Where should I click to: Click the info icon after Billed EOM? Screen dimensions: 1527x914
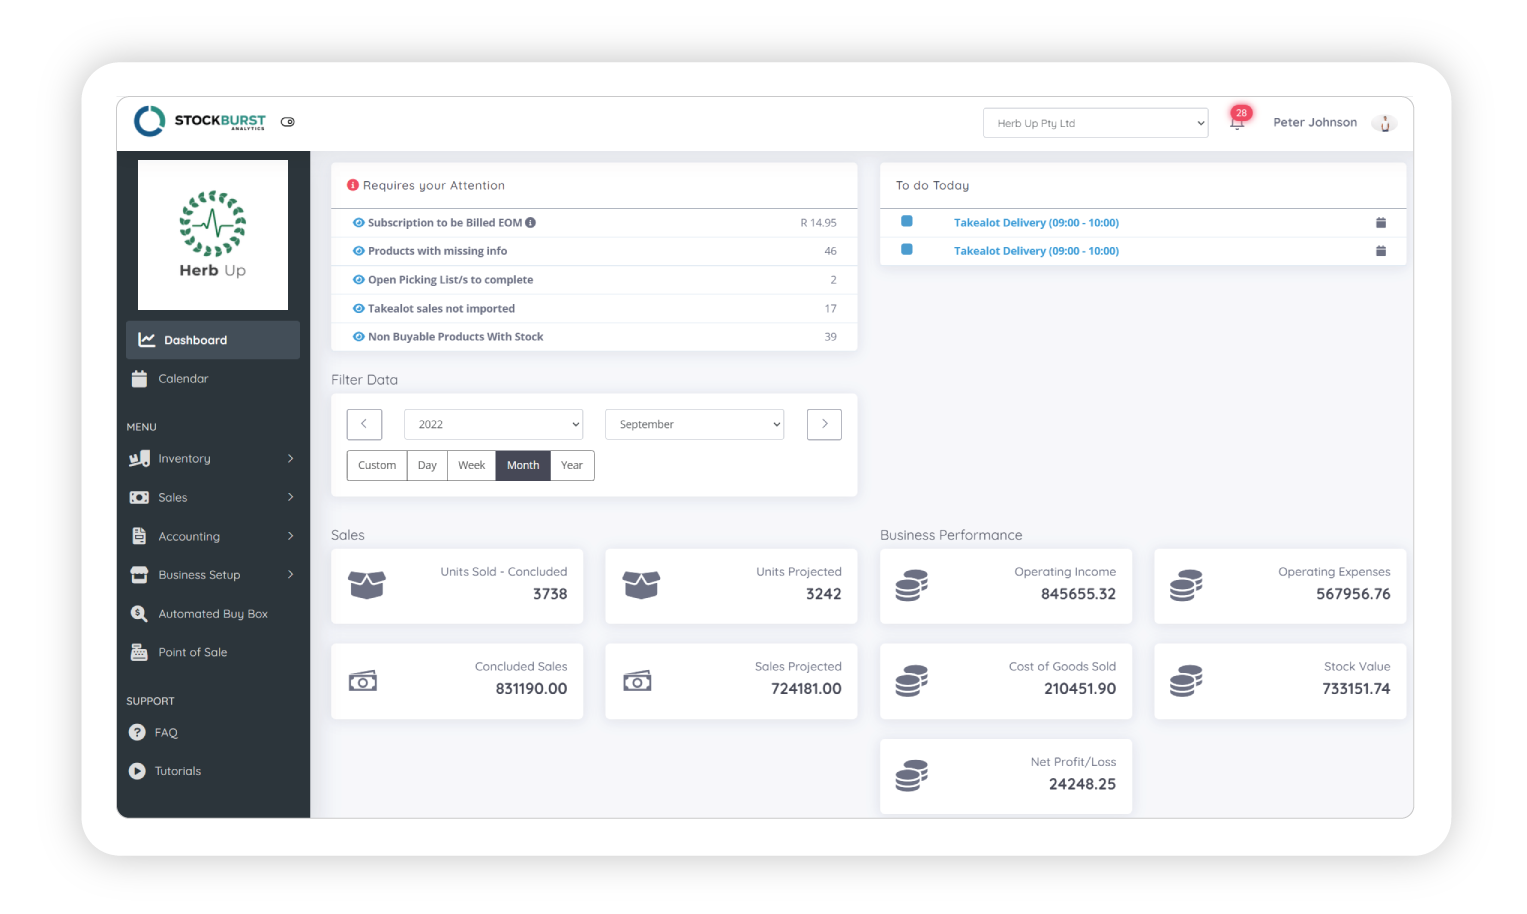531,223
